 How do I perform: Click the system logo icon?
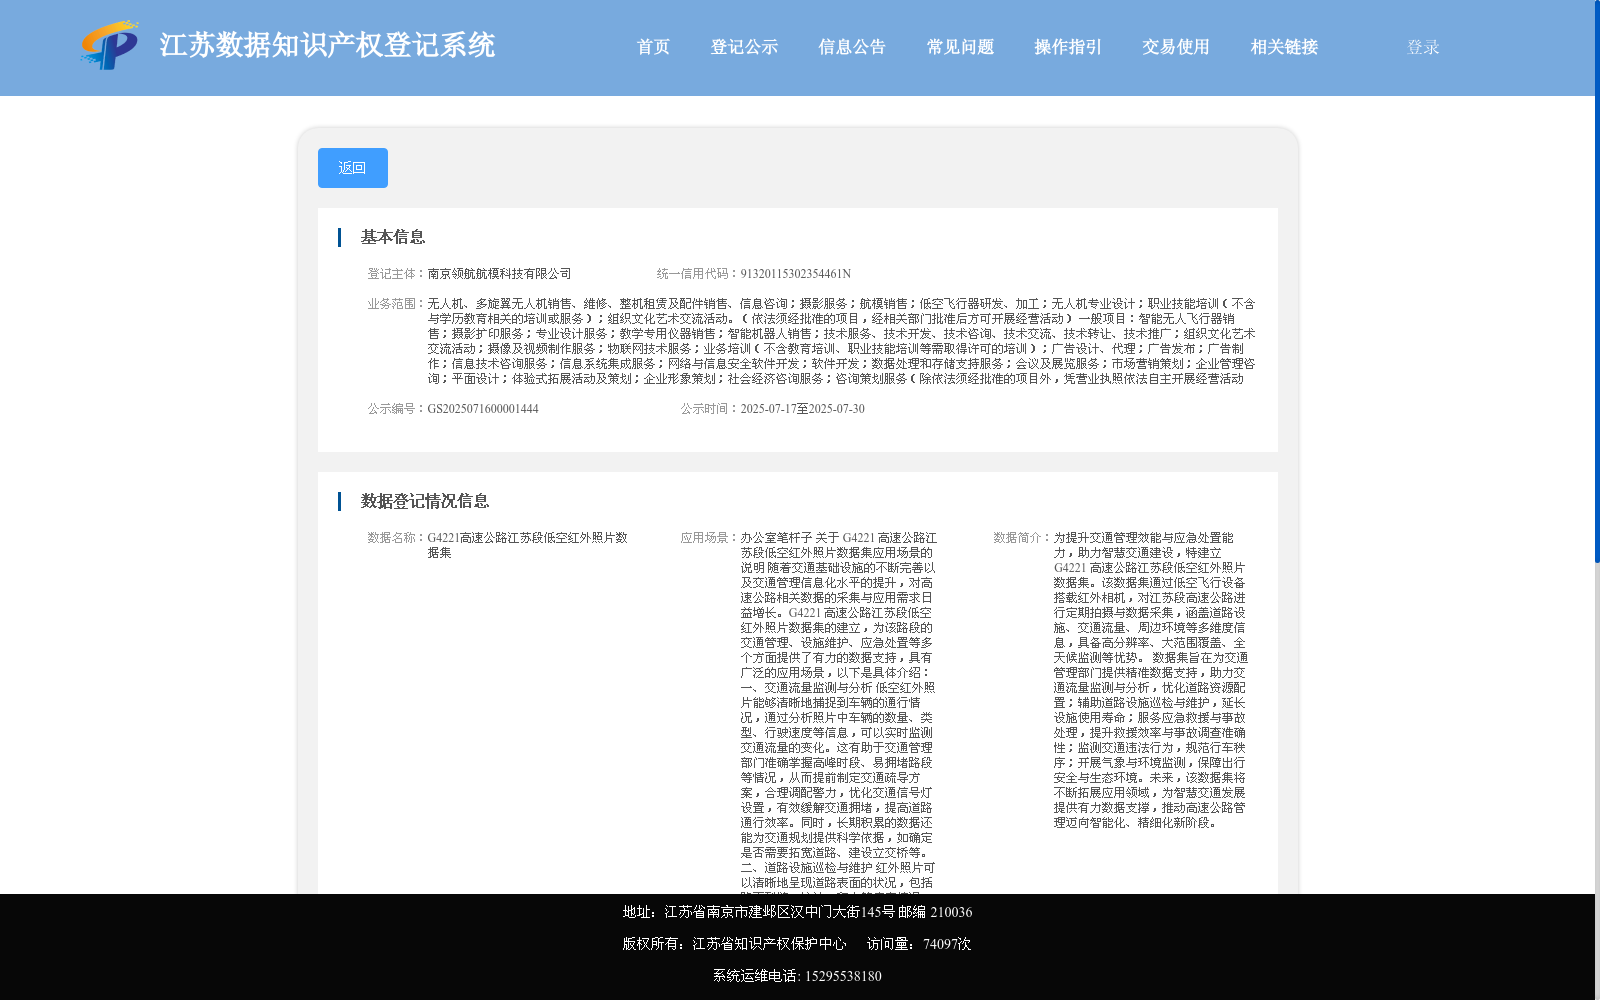[110, 45]
